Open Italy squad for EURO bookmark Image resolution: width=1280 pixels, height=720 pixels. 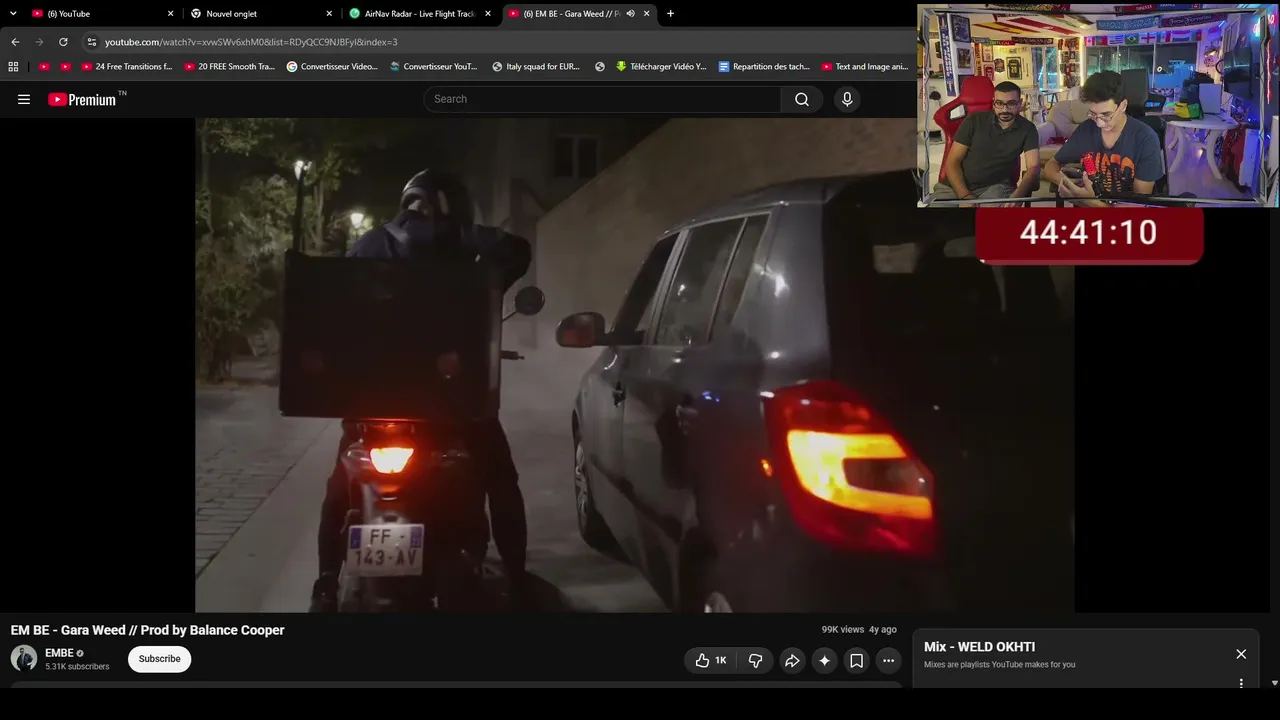point(536,67)
